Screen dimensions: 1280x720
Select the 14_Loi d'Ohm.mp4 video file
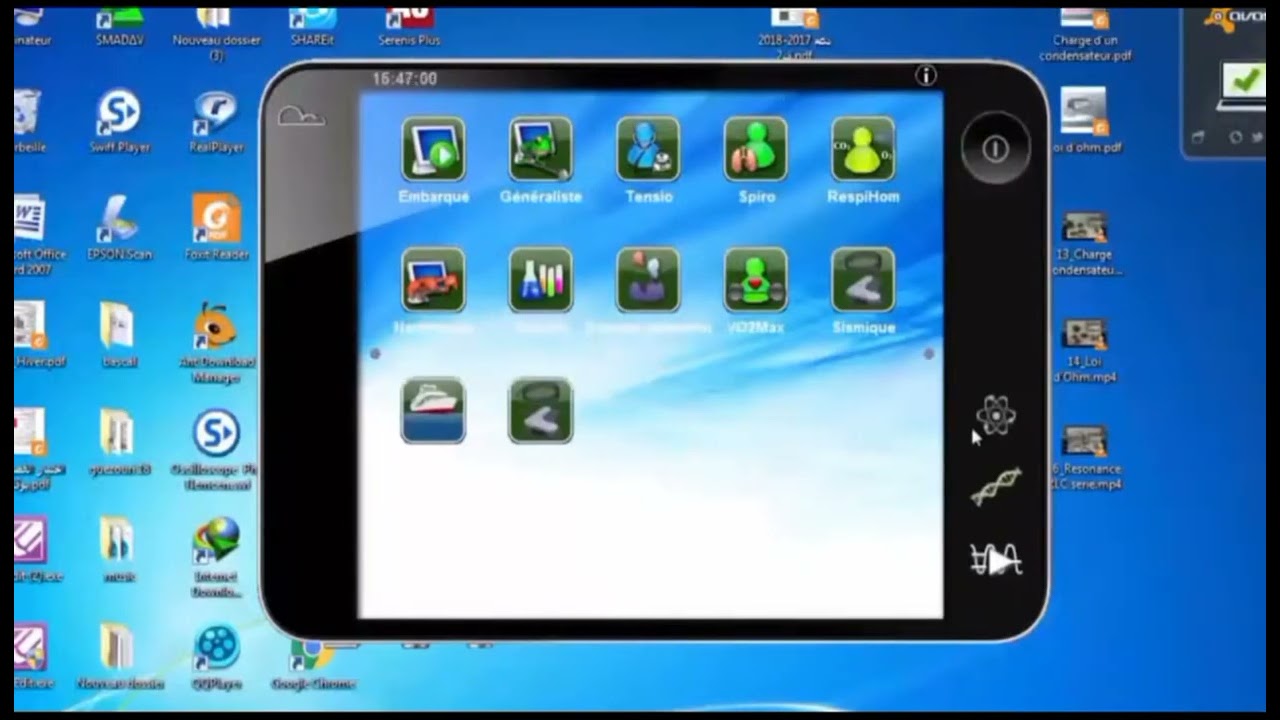tap(1085, 351)
